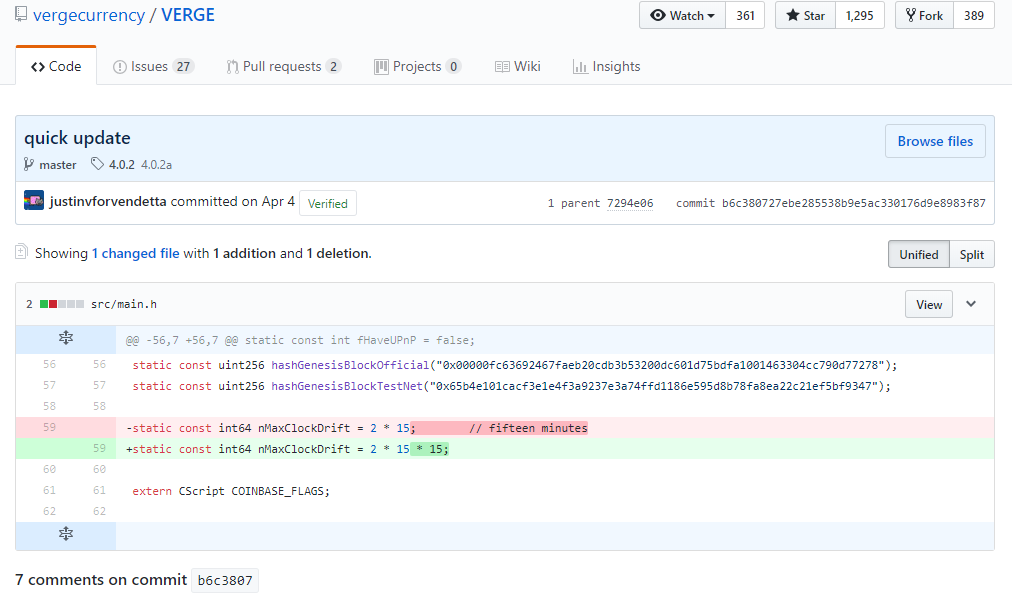Switch to the Code tab
This screenshot has height=602, width=1012.
coord(56,66)
